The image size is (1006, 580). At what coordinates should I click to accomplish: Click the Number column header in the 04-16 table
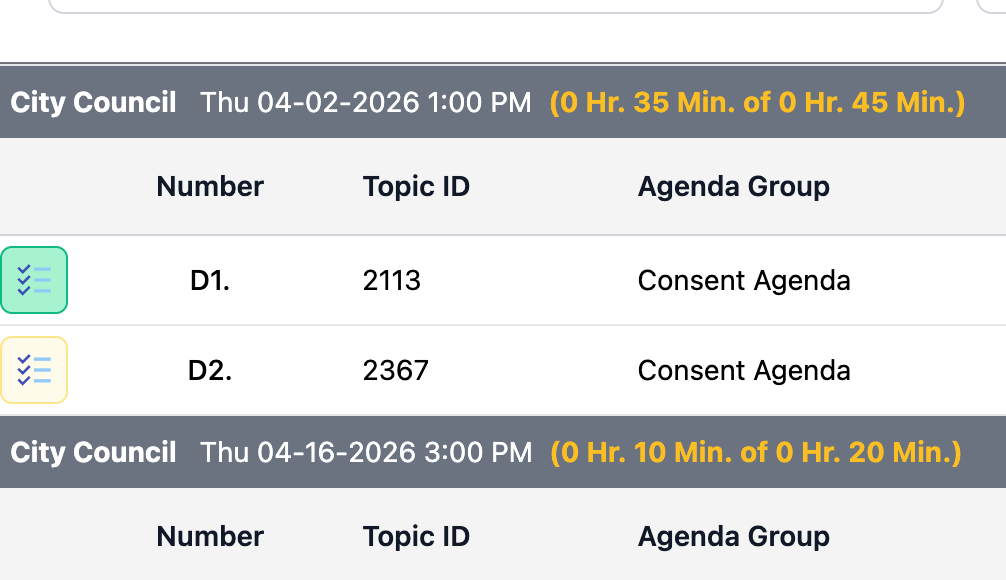(x=210, y=536)
